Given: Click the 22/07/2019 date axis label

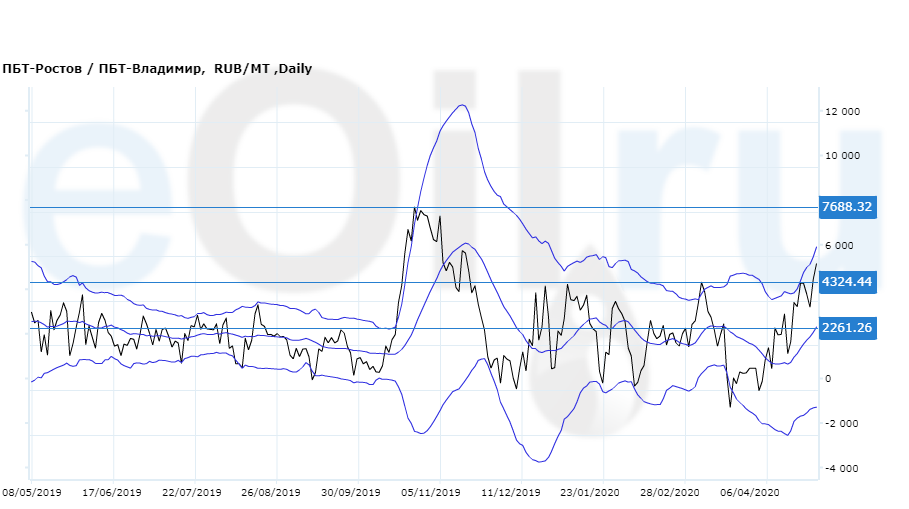Looking at the screenshot, I should pyautogui.click(x=191, y=493).
